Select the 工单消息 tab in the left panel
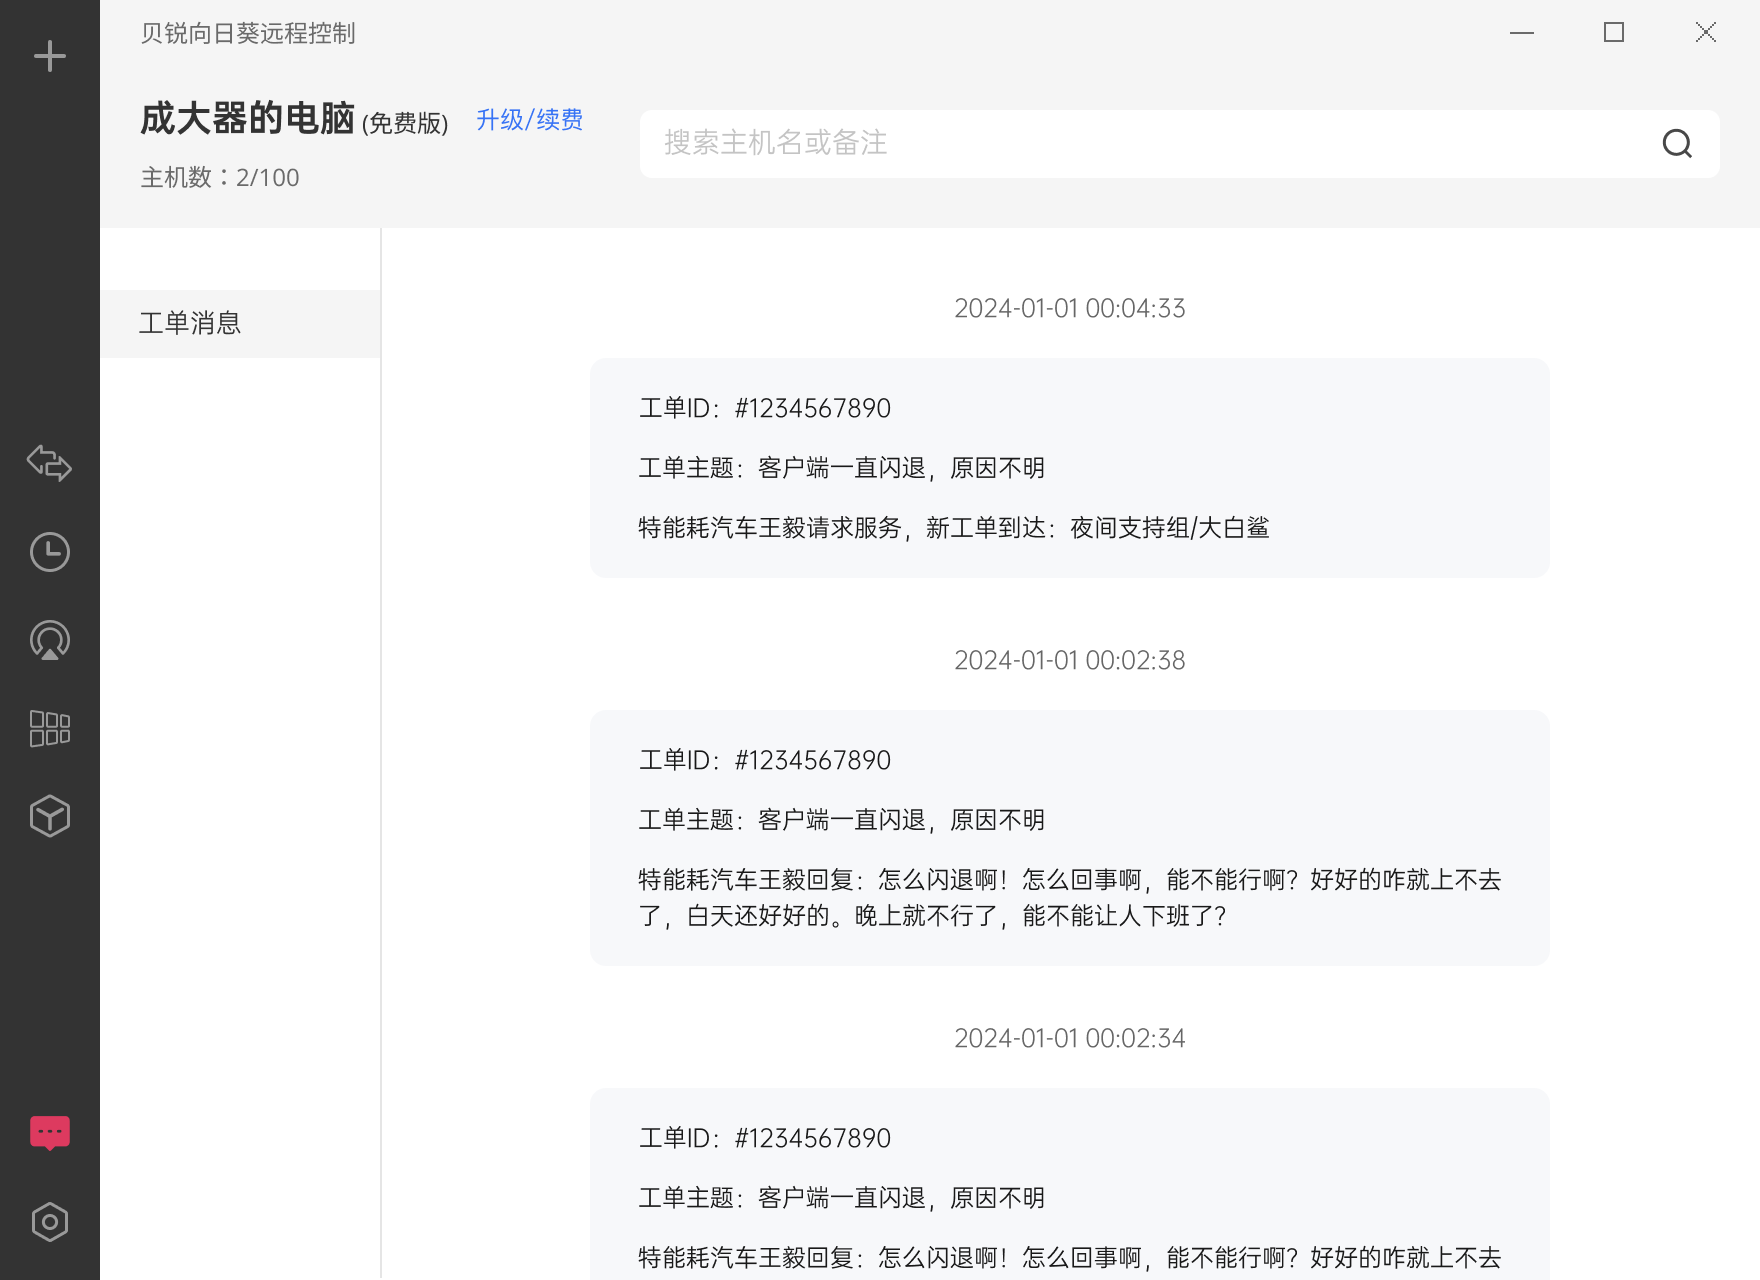The image size is (1760, 1280). tap(240, 323)
